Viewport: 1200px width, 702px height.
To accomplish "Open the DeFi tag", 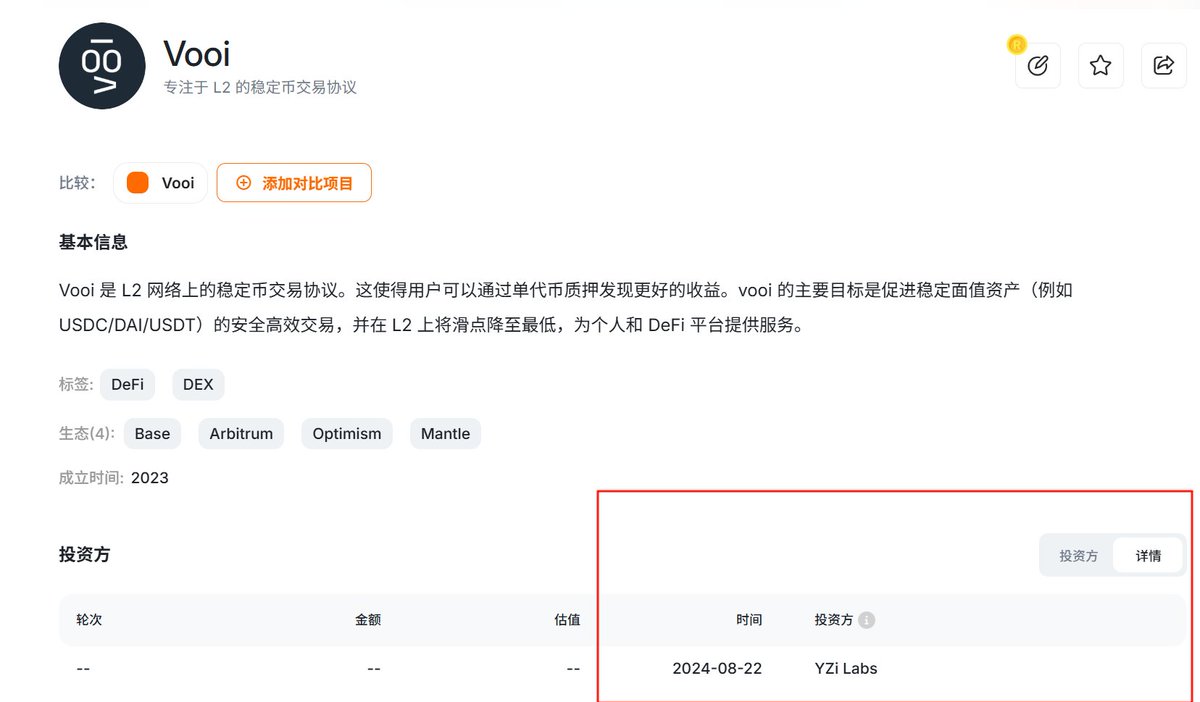I will tap(128, 384).
